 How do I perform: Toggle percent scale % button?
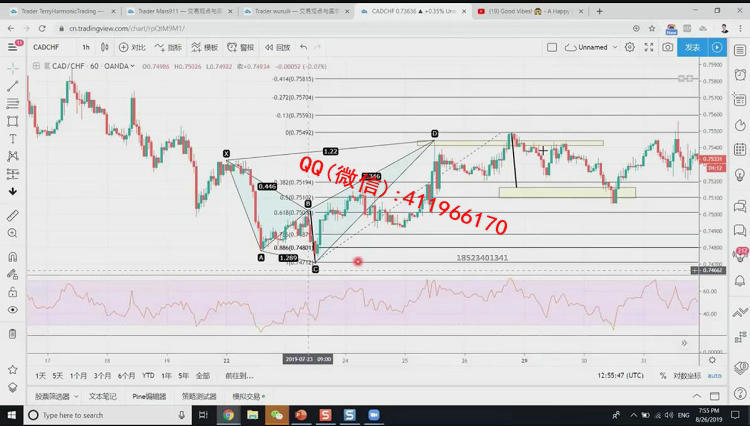click(663, 376)
